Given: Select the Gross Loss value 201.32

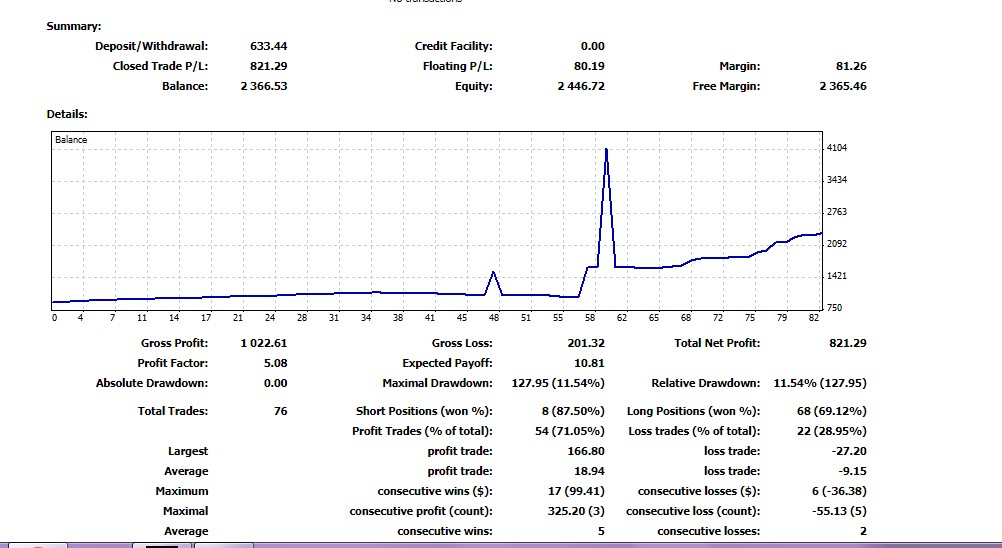Looking at the screenshot, I should [x=586, y=343].
